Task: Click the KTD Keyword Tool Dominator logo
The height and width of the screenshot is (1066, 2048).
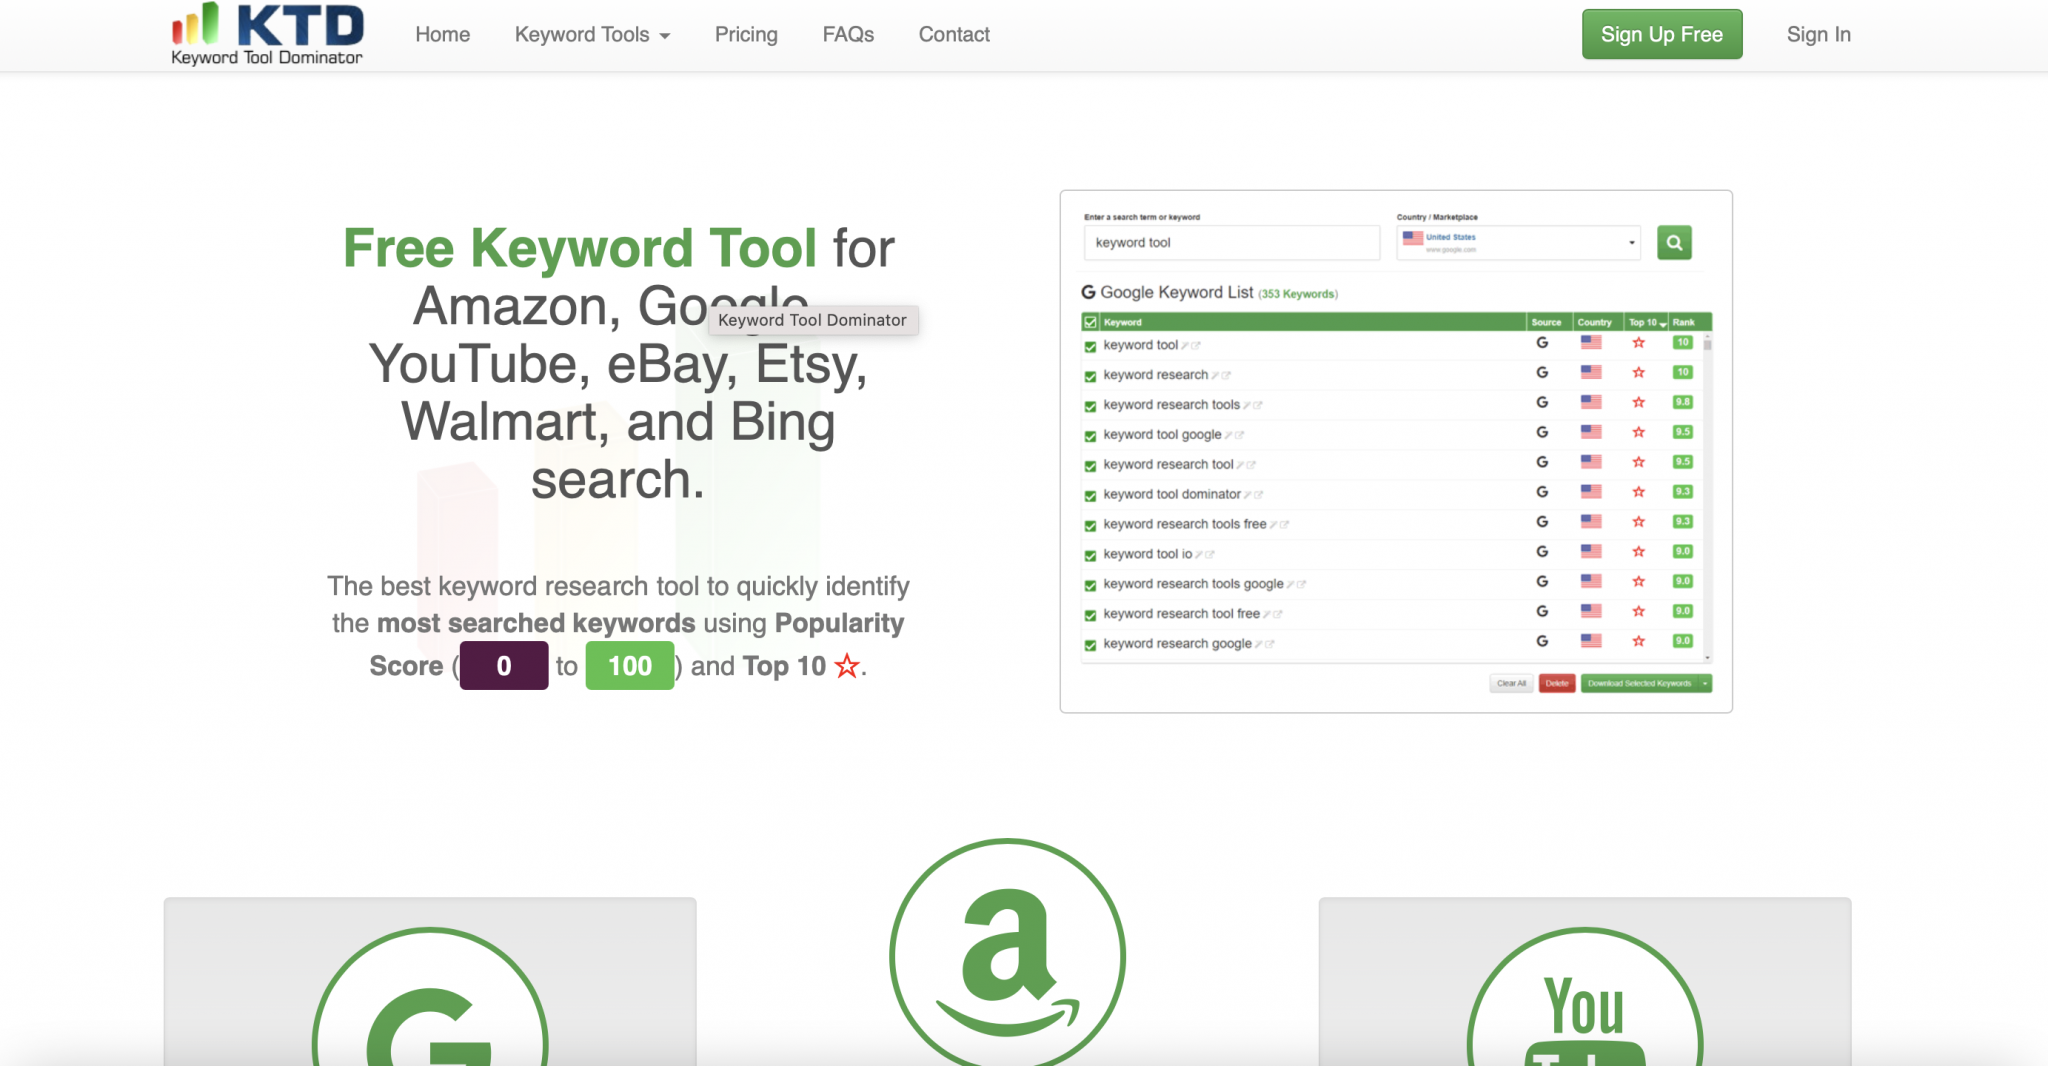Action: (x=265, y=33)
